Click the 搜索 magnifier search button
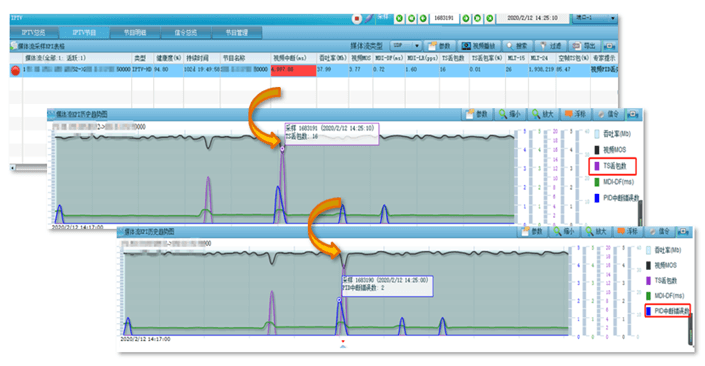Viewport: 705px width, 366px height. 516,46
